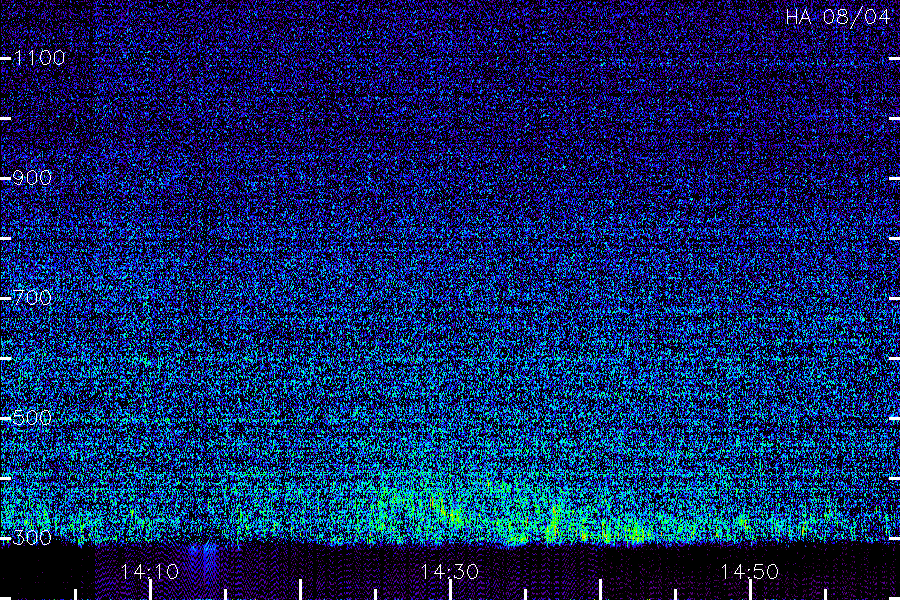Click the HA 08/04 date label
The width and height of the screenshot is (900, 600).
(x=837, y=17)
